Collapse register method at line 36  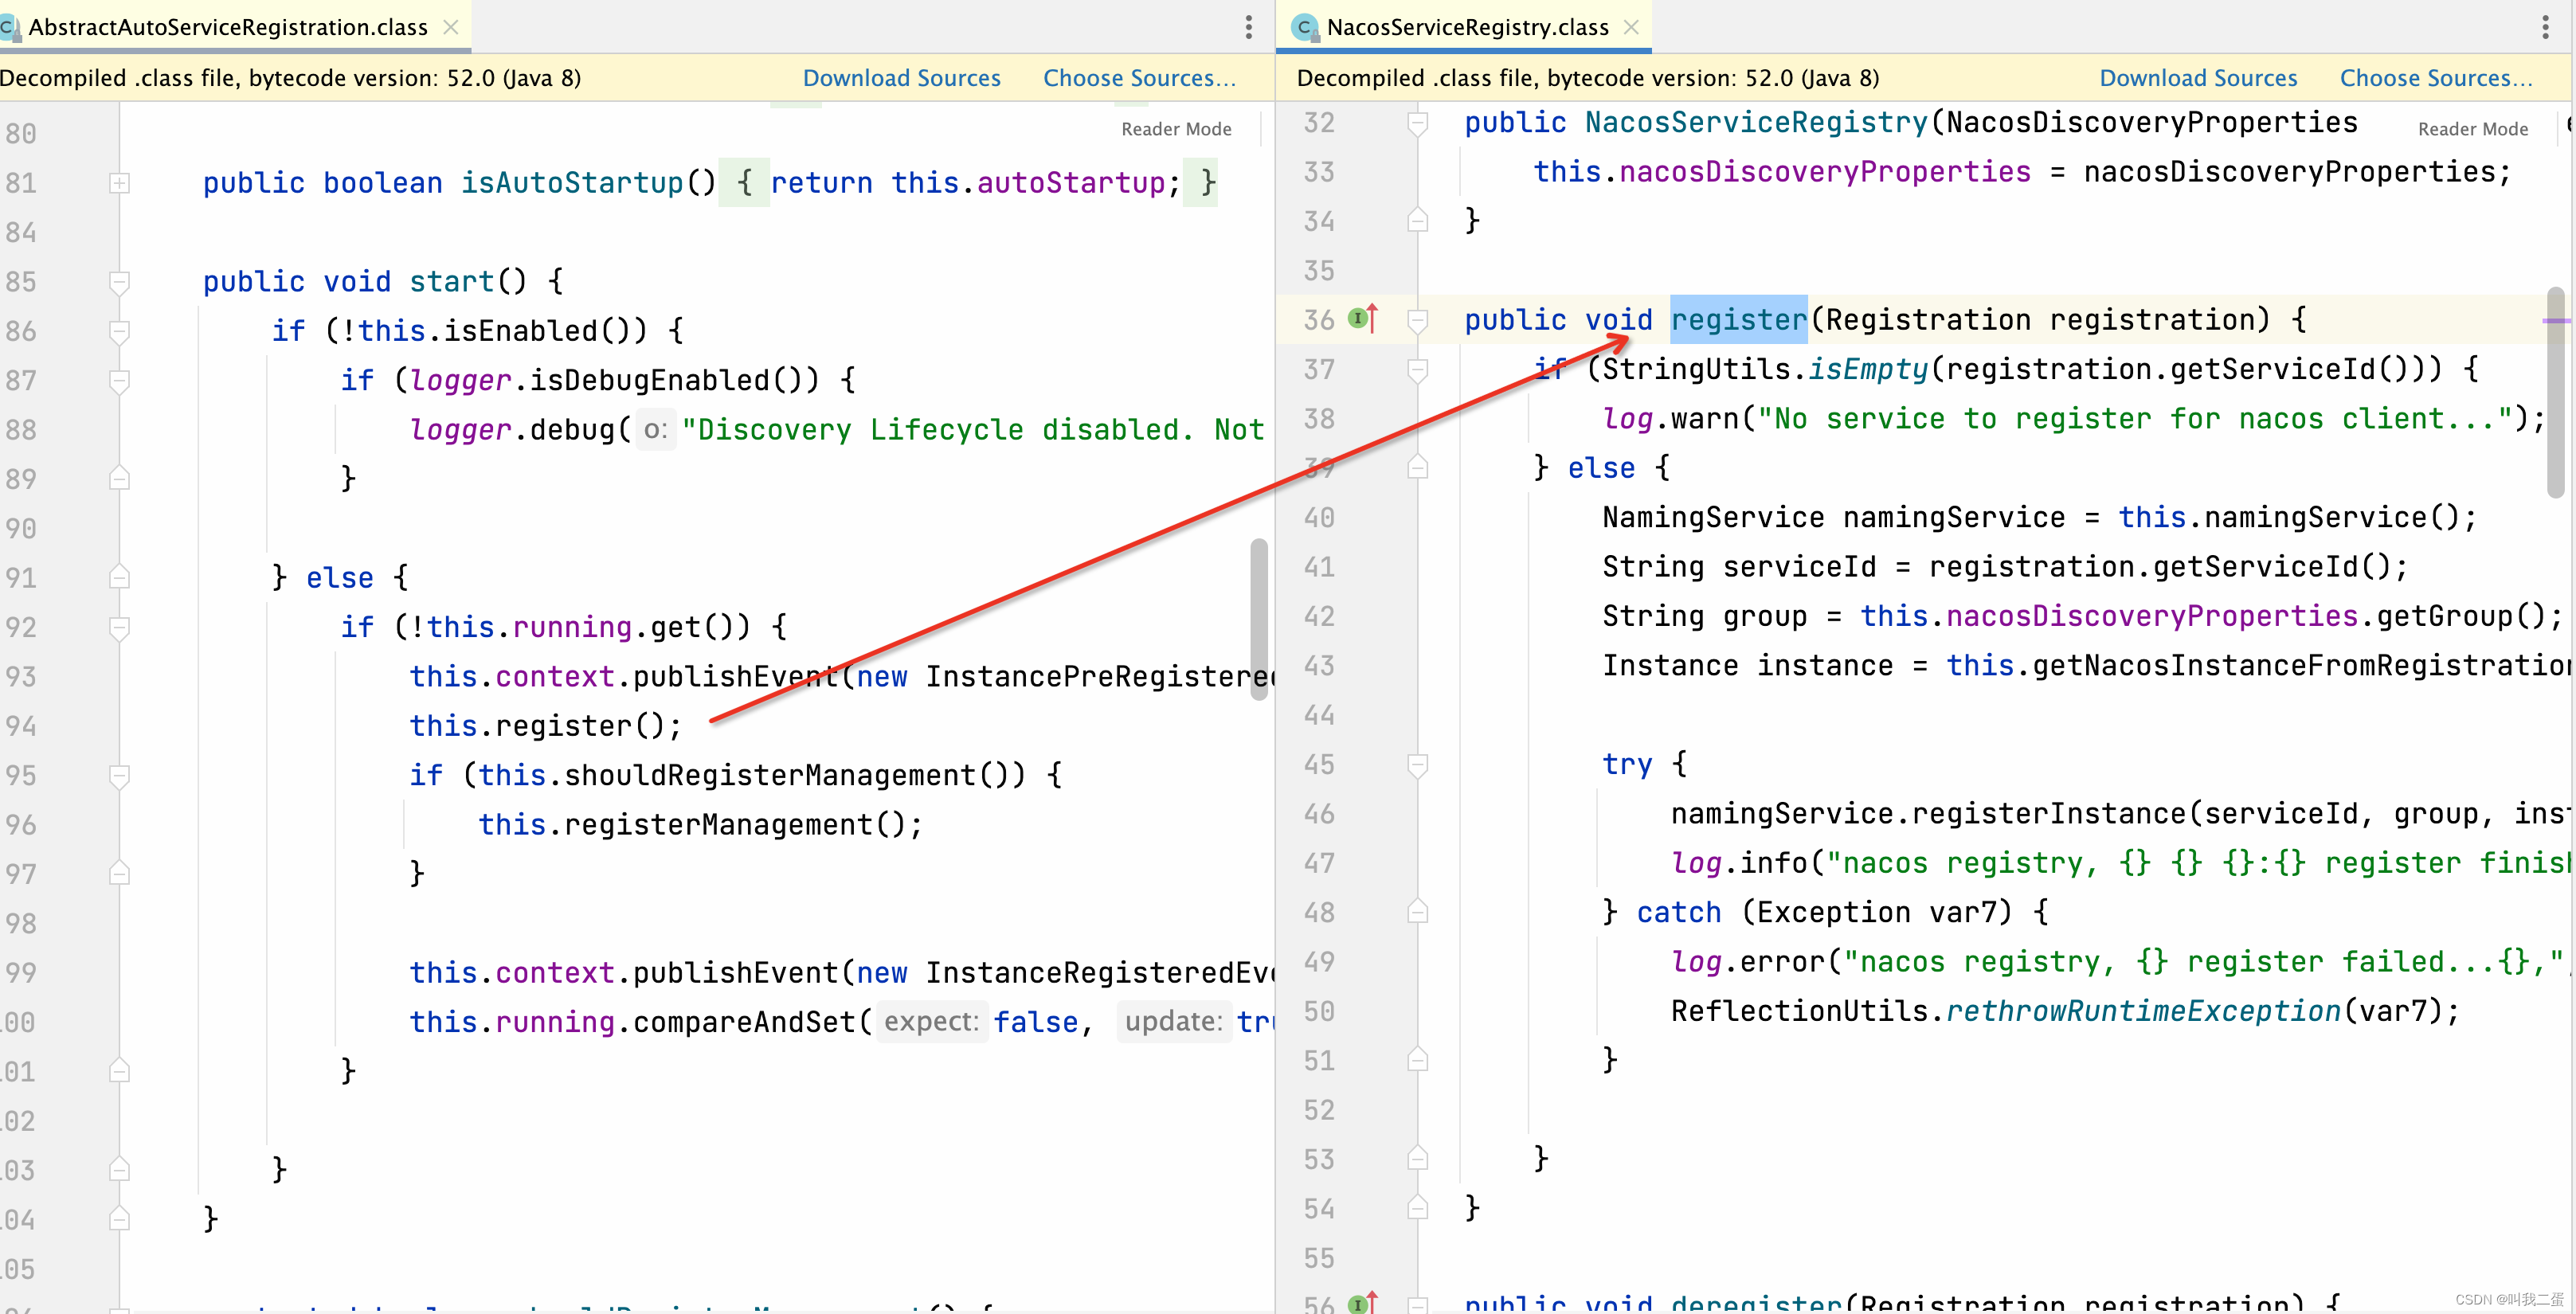[x=1417, y=320]
